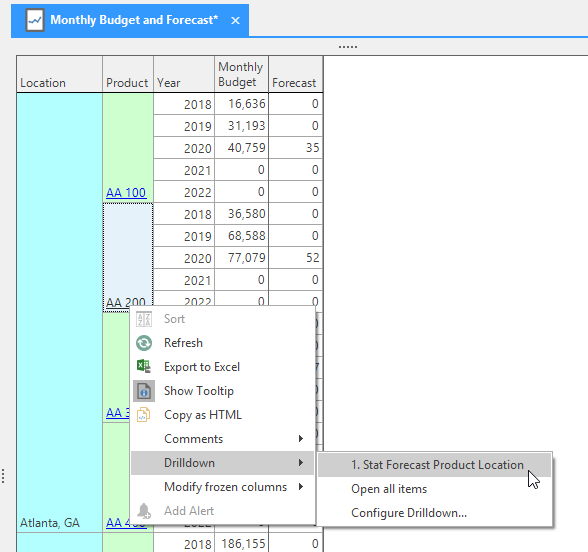Click the chart icon on Monthly Budget tab
This screenshot has height=552, width=588.
35,20
